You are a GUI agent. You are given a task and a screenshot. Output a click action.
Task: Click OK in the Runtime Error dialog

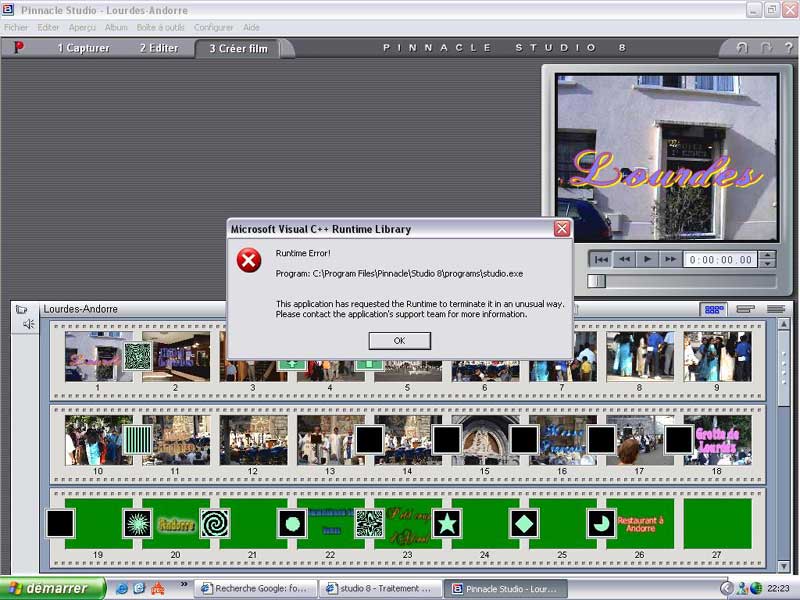[x=399, y=340]
